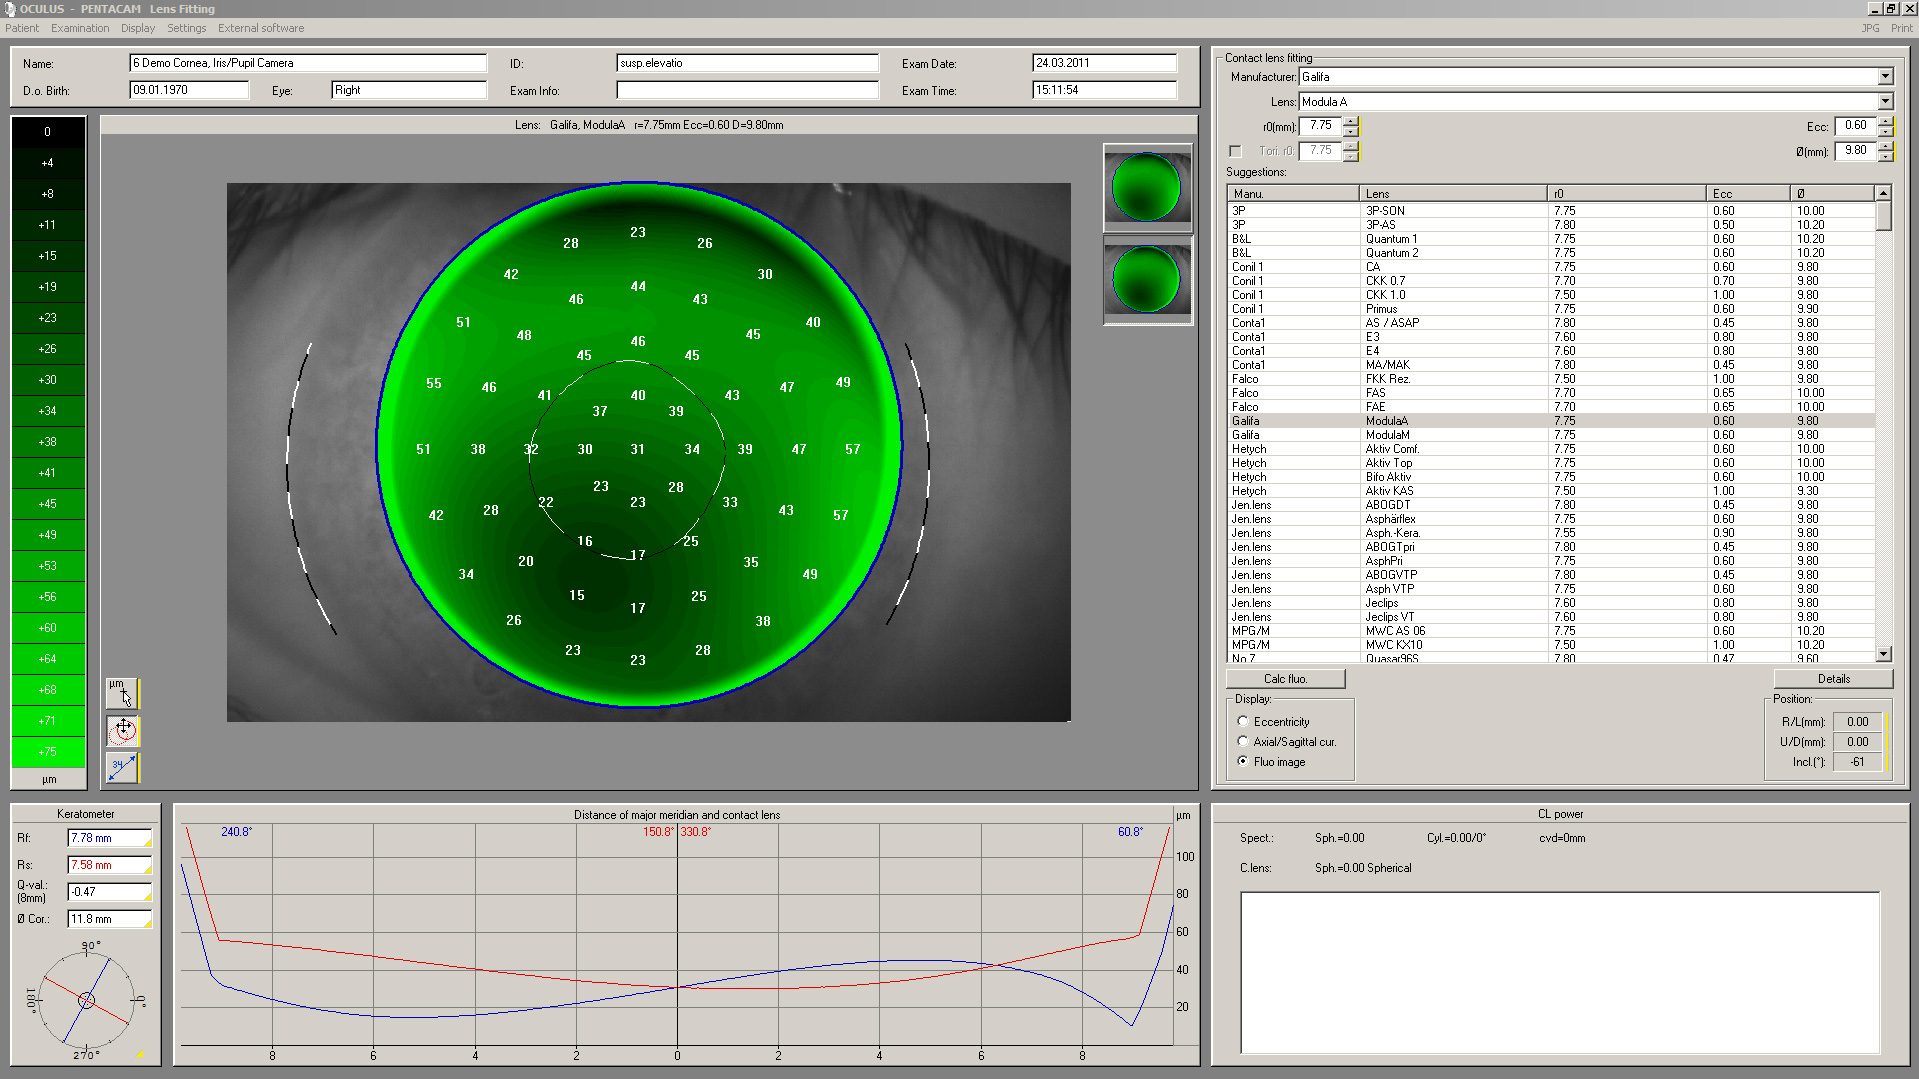The image size is (1919, 1079).
Task: Click the CL power text area
Action: 1560,973
